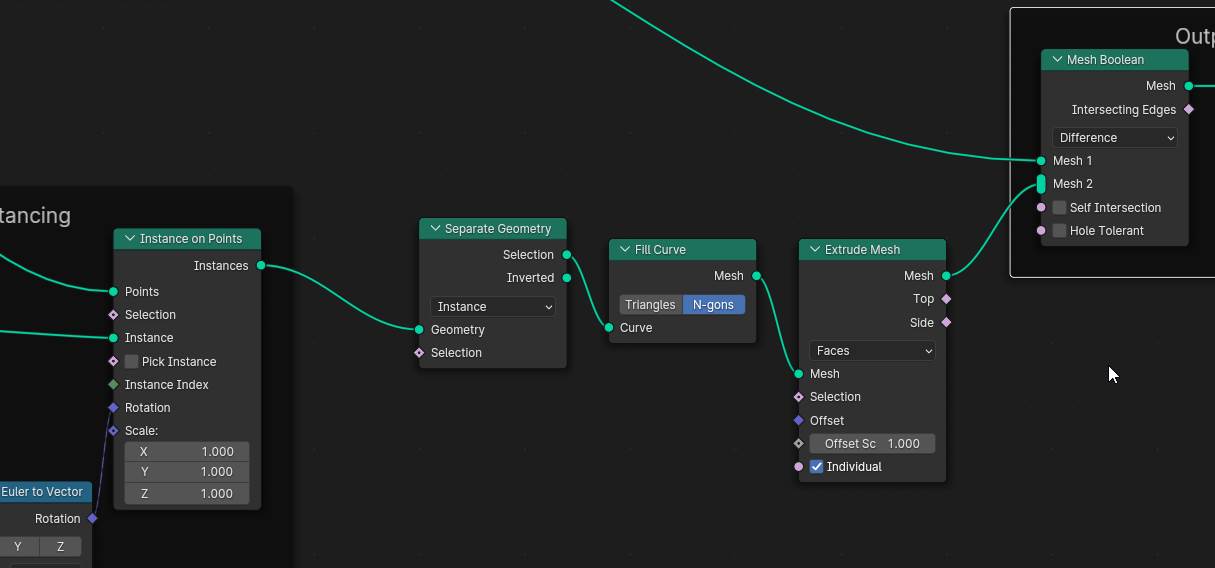Click Mesh Boolean Mesh output socket

pyautogui.click(x=1188, y=86)
